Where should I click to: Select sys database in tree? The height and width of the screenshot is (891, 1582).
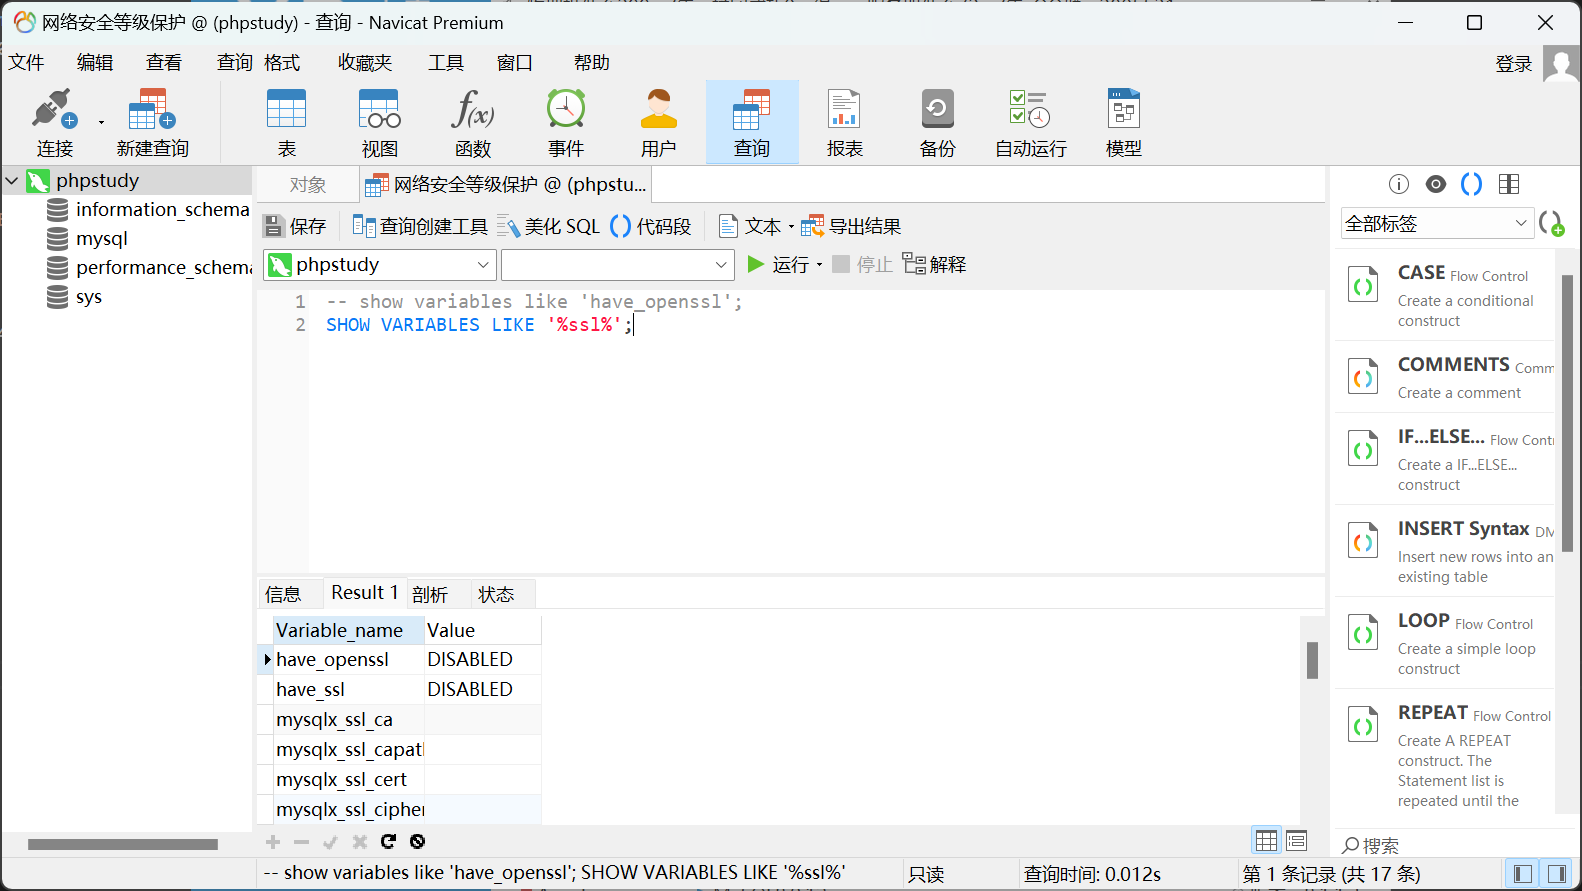coord(75,297)
